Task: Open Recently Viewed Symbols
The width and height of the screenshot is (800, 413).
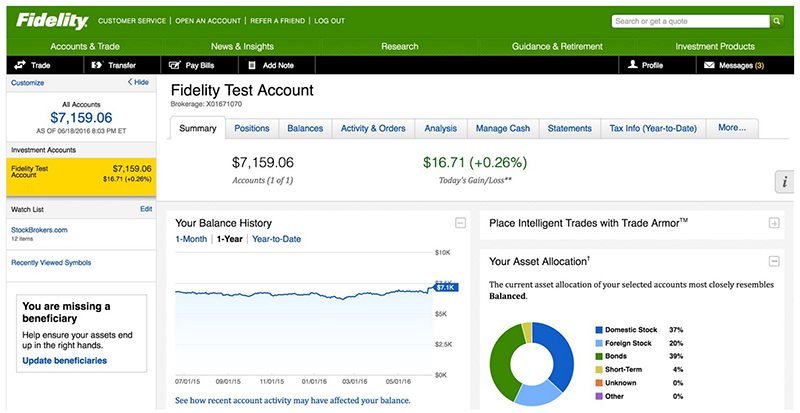Action: click(x=51, y=263)
